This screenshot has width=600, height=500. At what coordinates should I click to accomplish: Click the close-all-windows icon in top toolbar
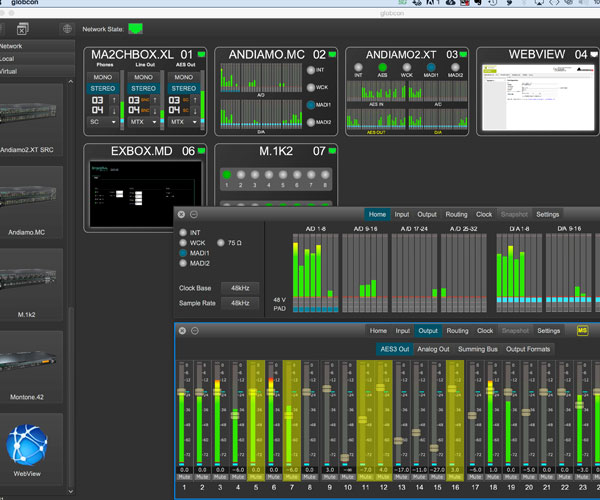tap(23, 29)
